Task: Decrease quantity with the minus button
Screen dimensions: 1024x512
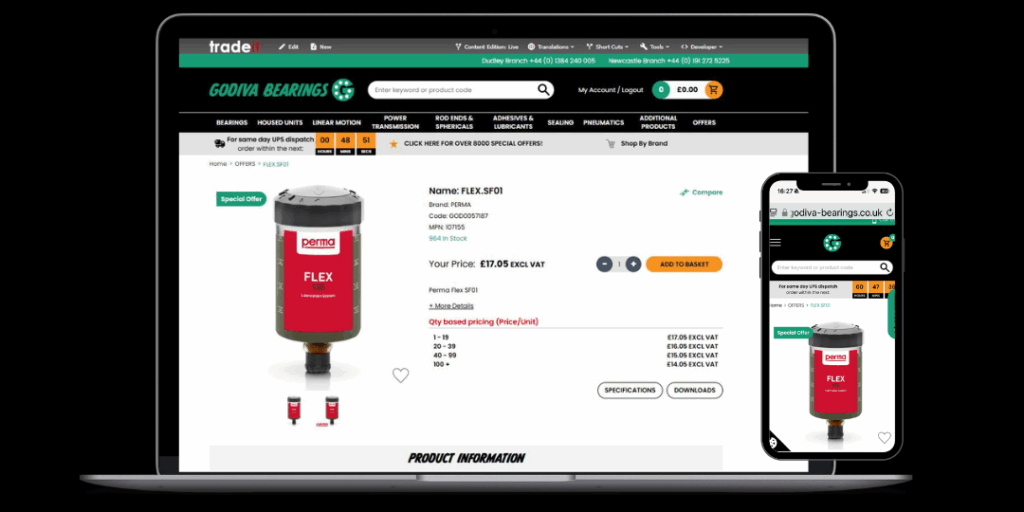Action: [x=604, y=264]
